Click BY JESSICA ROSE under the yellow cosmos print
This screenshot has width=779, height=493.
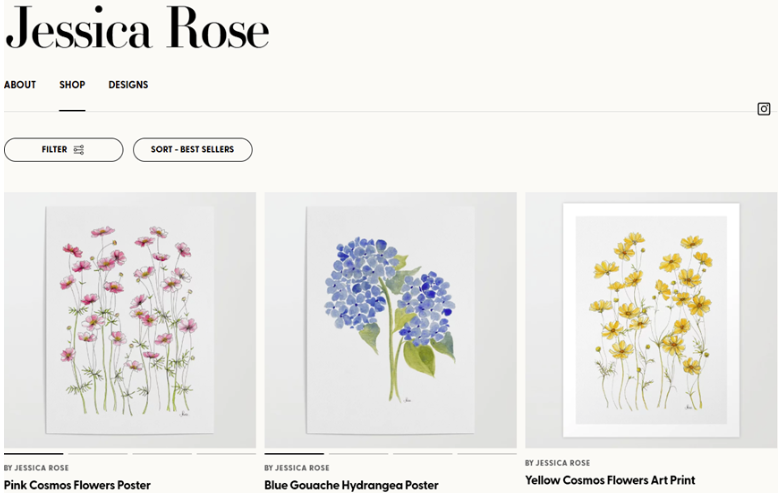pyautogui.click(x=557, y=463)
